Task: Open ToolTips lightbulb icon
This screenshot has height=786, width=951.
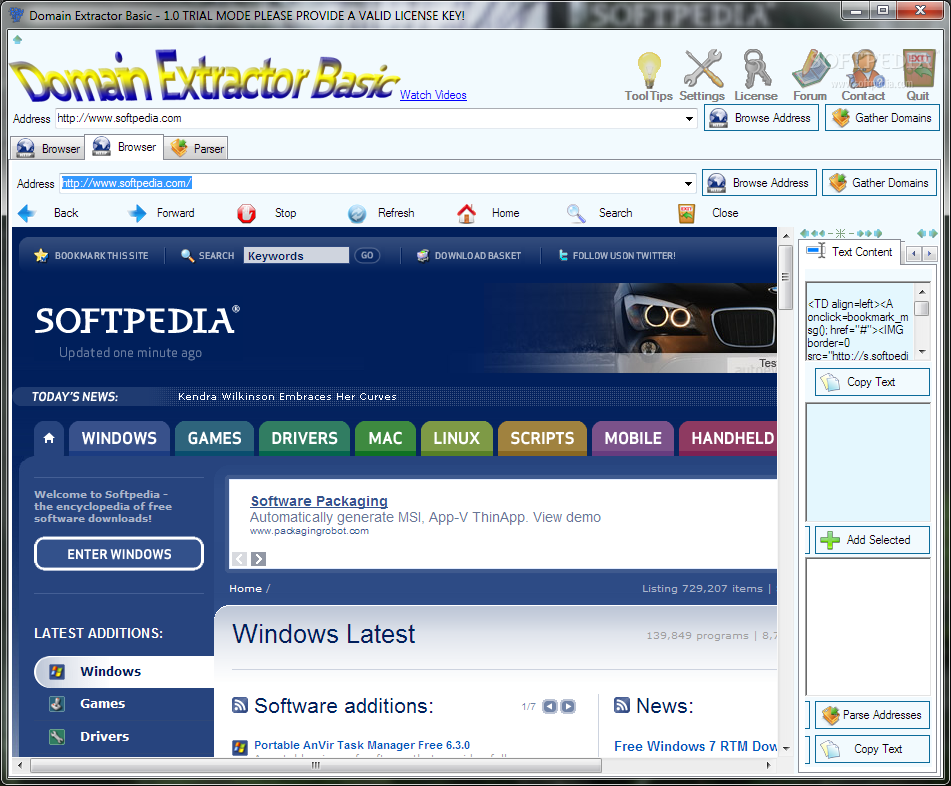Action: (x=648, y=70)
